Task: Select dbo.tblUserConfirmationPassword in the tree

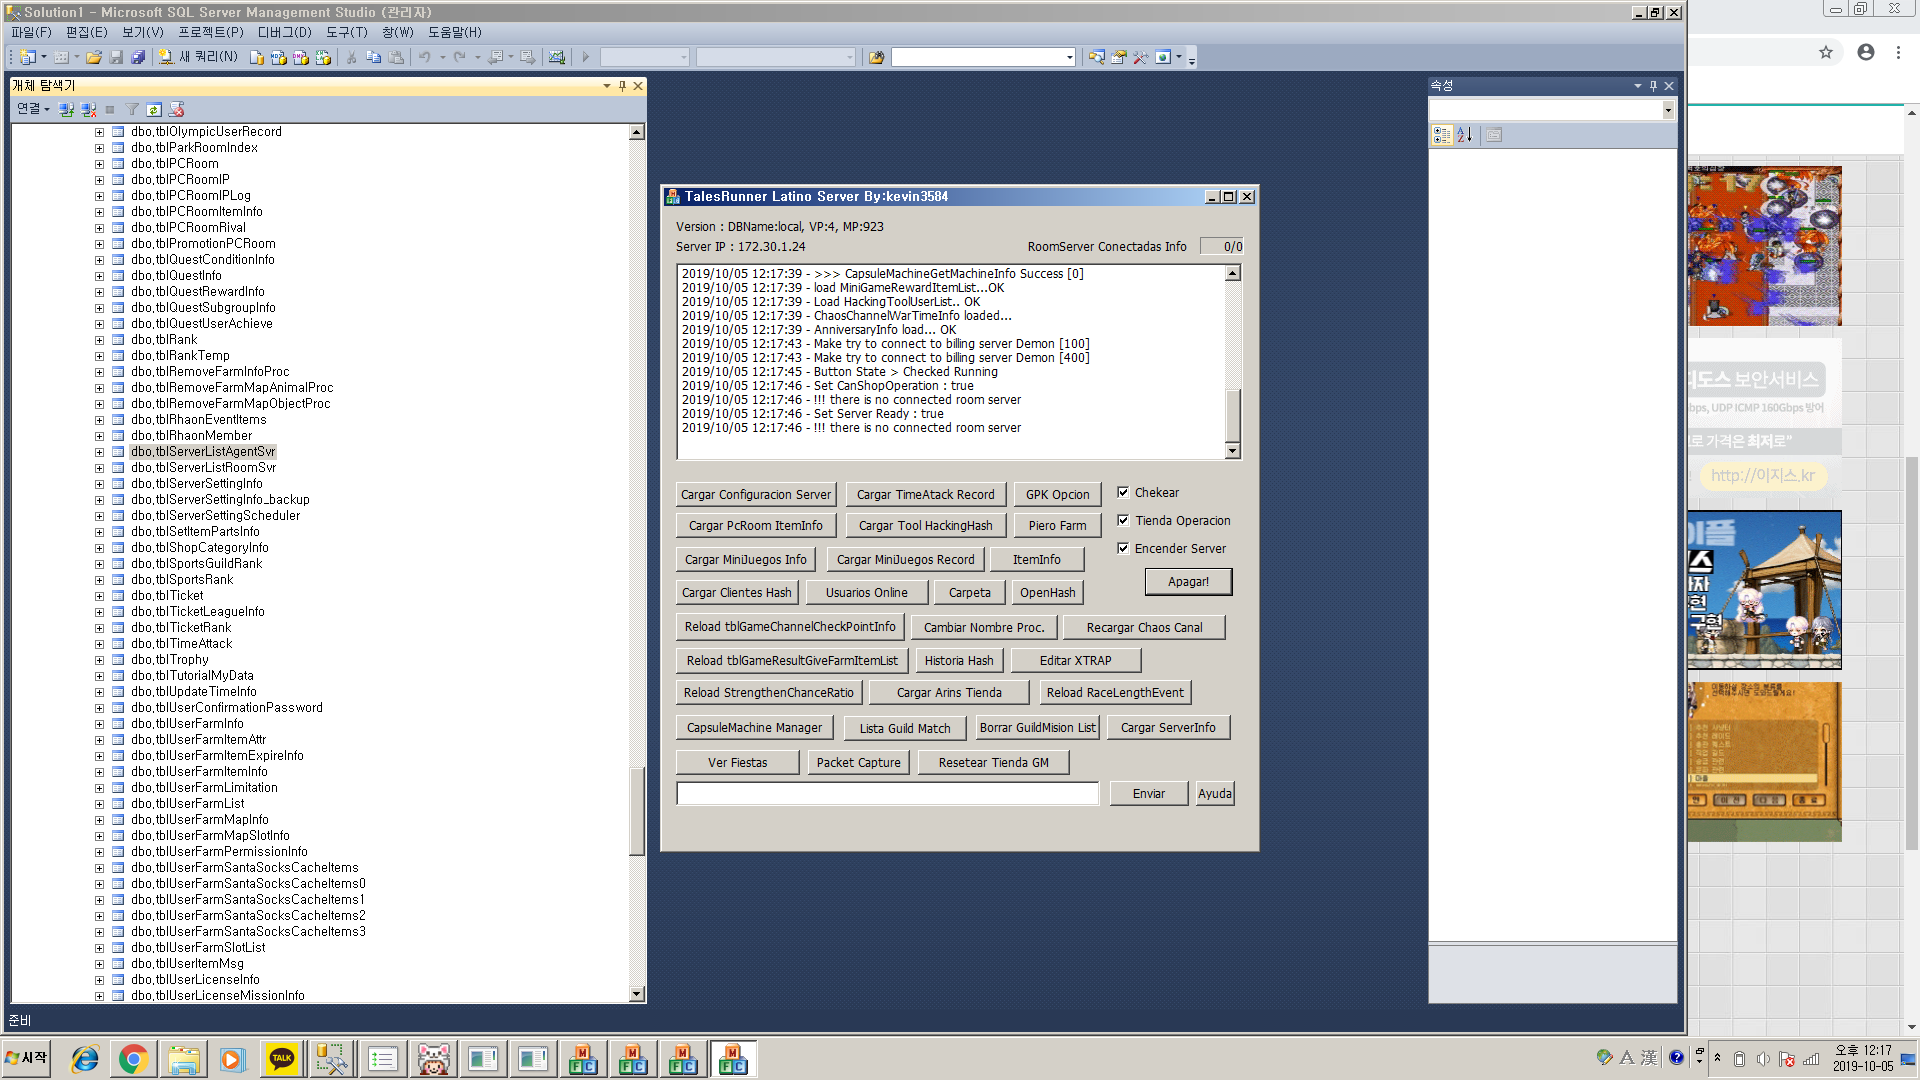Action: coord(226,708)
